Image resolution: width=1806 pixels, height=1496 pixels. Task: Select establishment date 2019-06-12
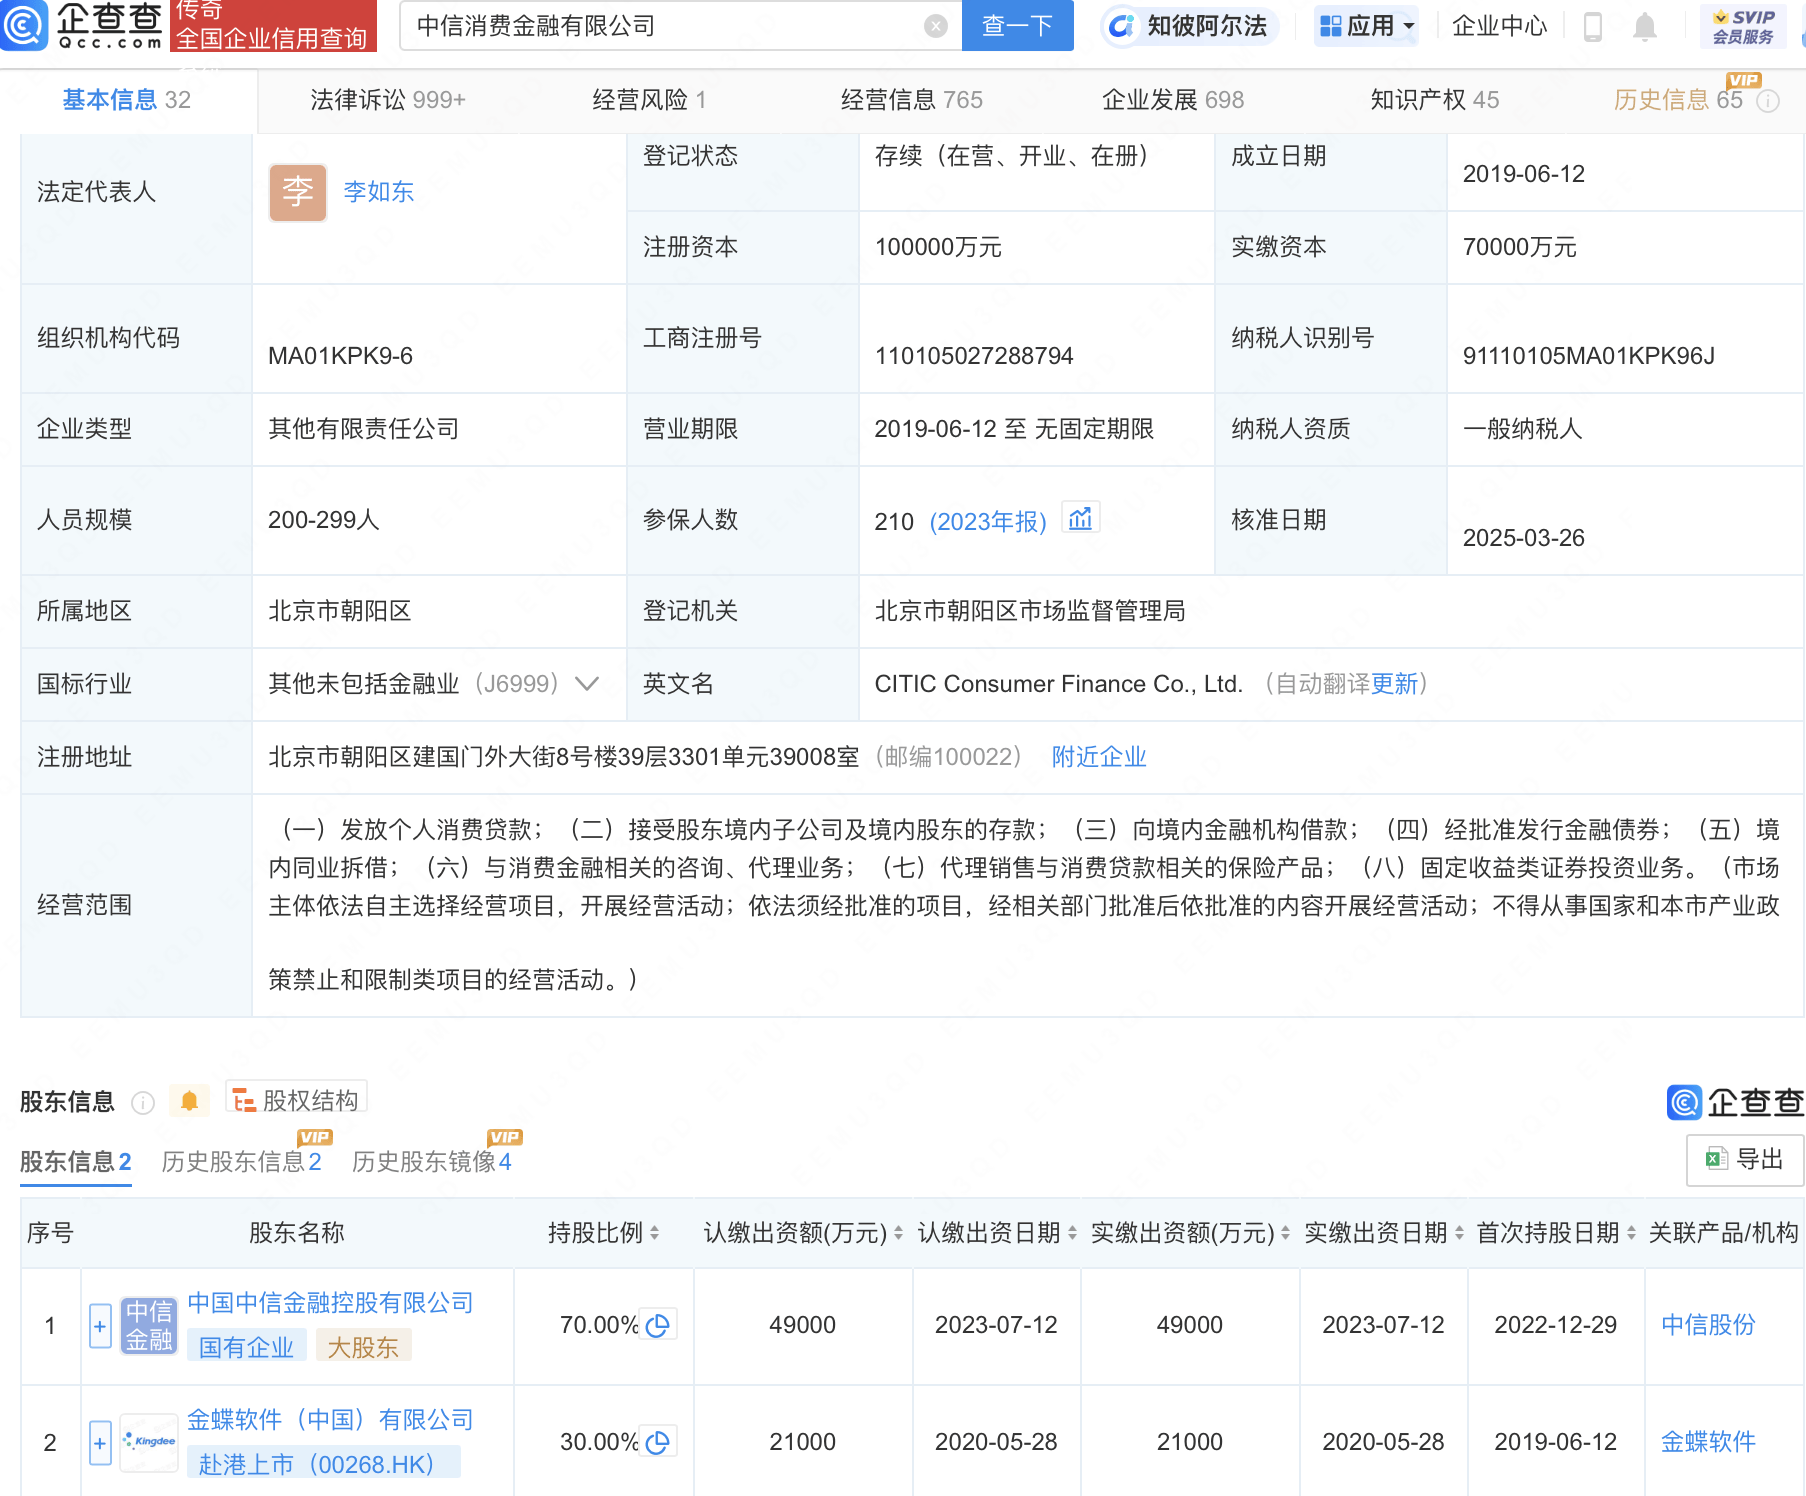tap(1524, 174)
